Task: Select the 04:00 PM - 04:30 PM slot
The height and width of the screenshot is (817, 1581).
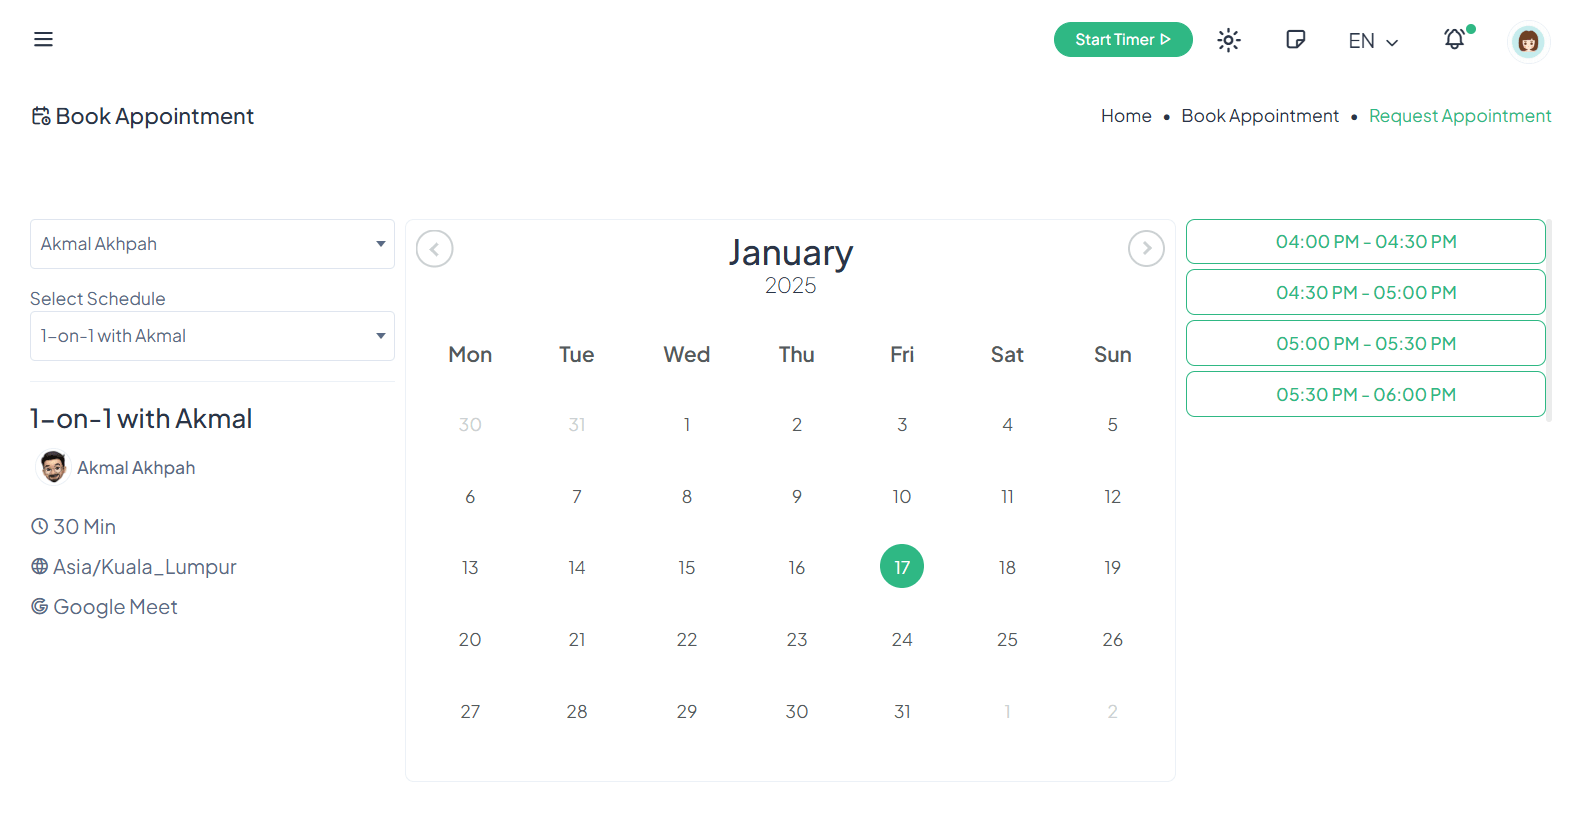Action: click(1365, 242)
